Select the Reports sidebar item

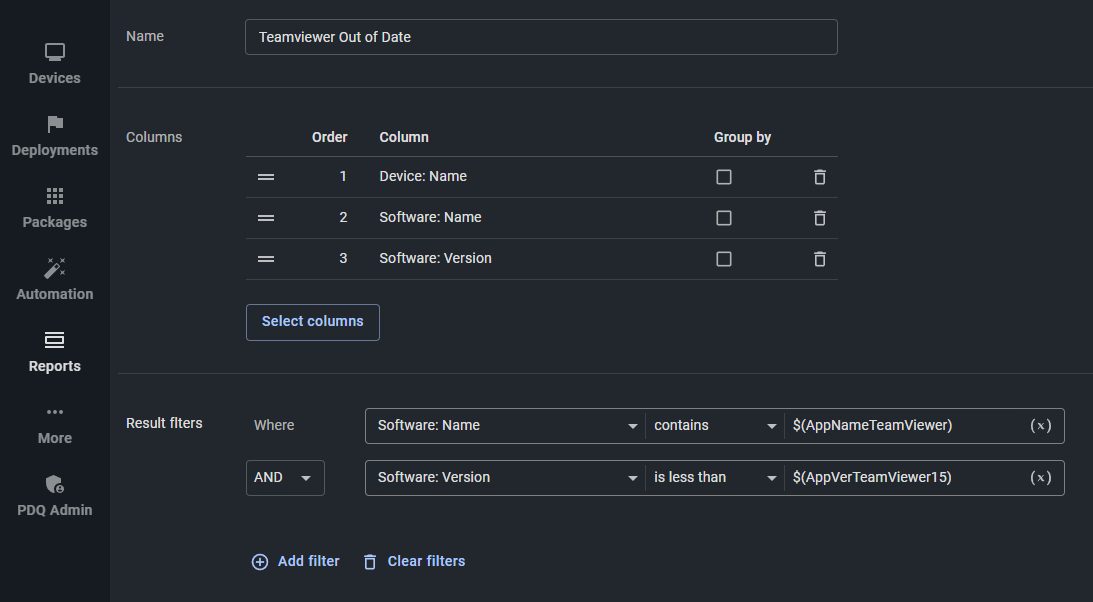54,352
